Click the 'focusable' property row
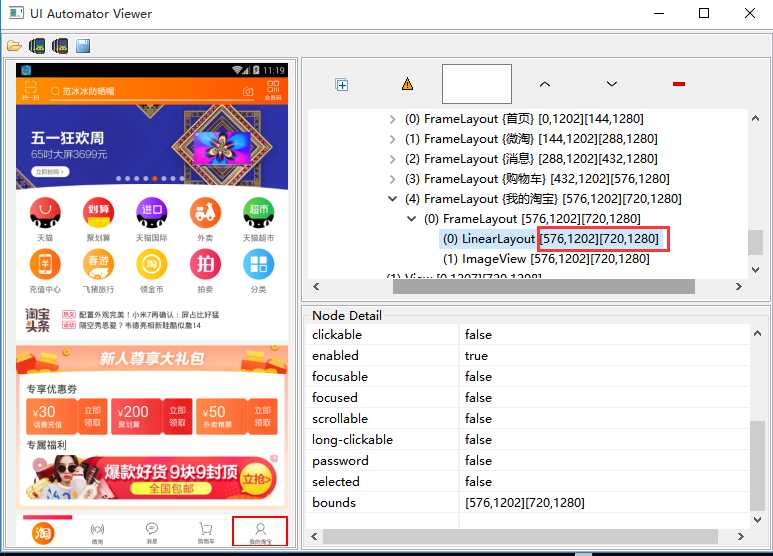This screenshot has width=773, height=556. [527, 377]
